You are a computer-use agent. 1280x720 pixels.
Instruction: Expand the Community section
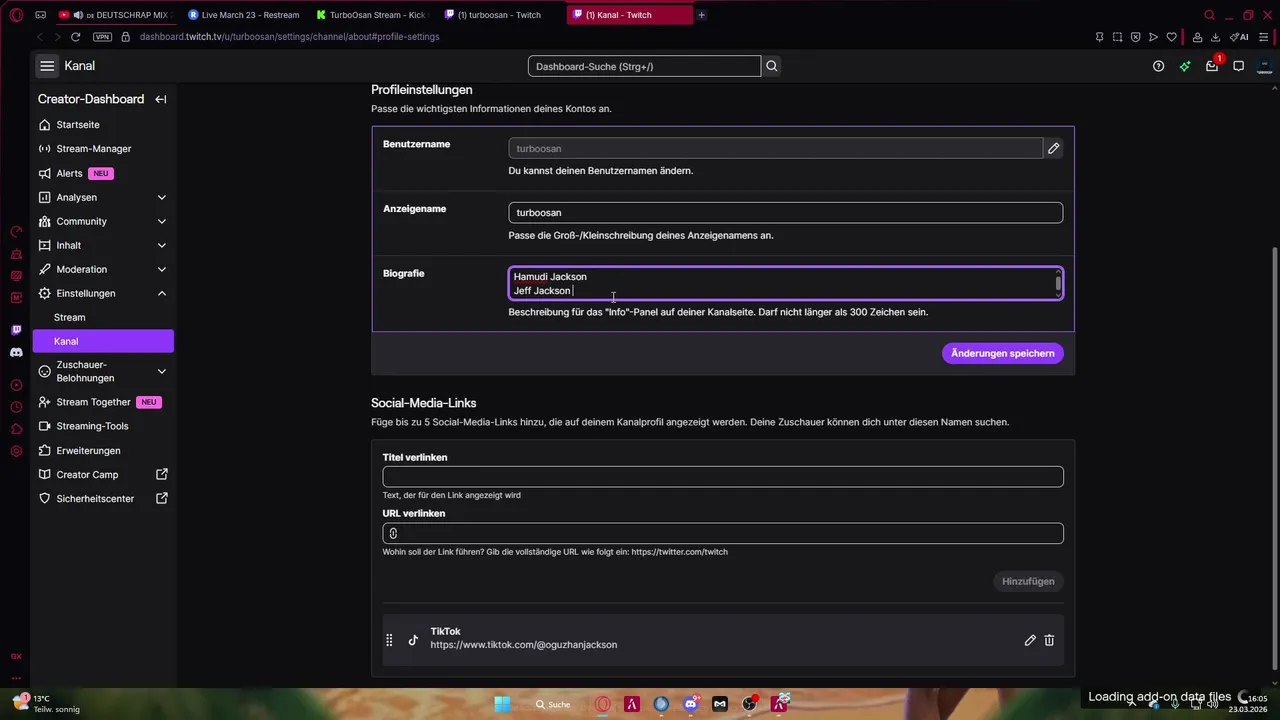(x=162, y=221)
